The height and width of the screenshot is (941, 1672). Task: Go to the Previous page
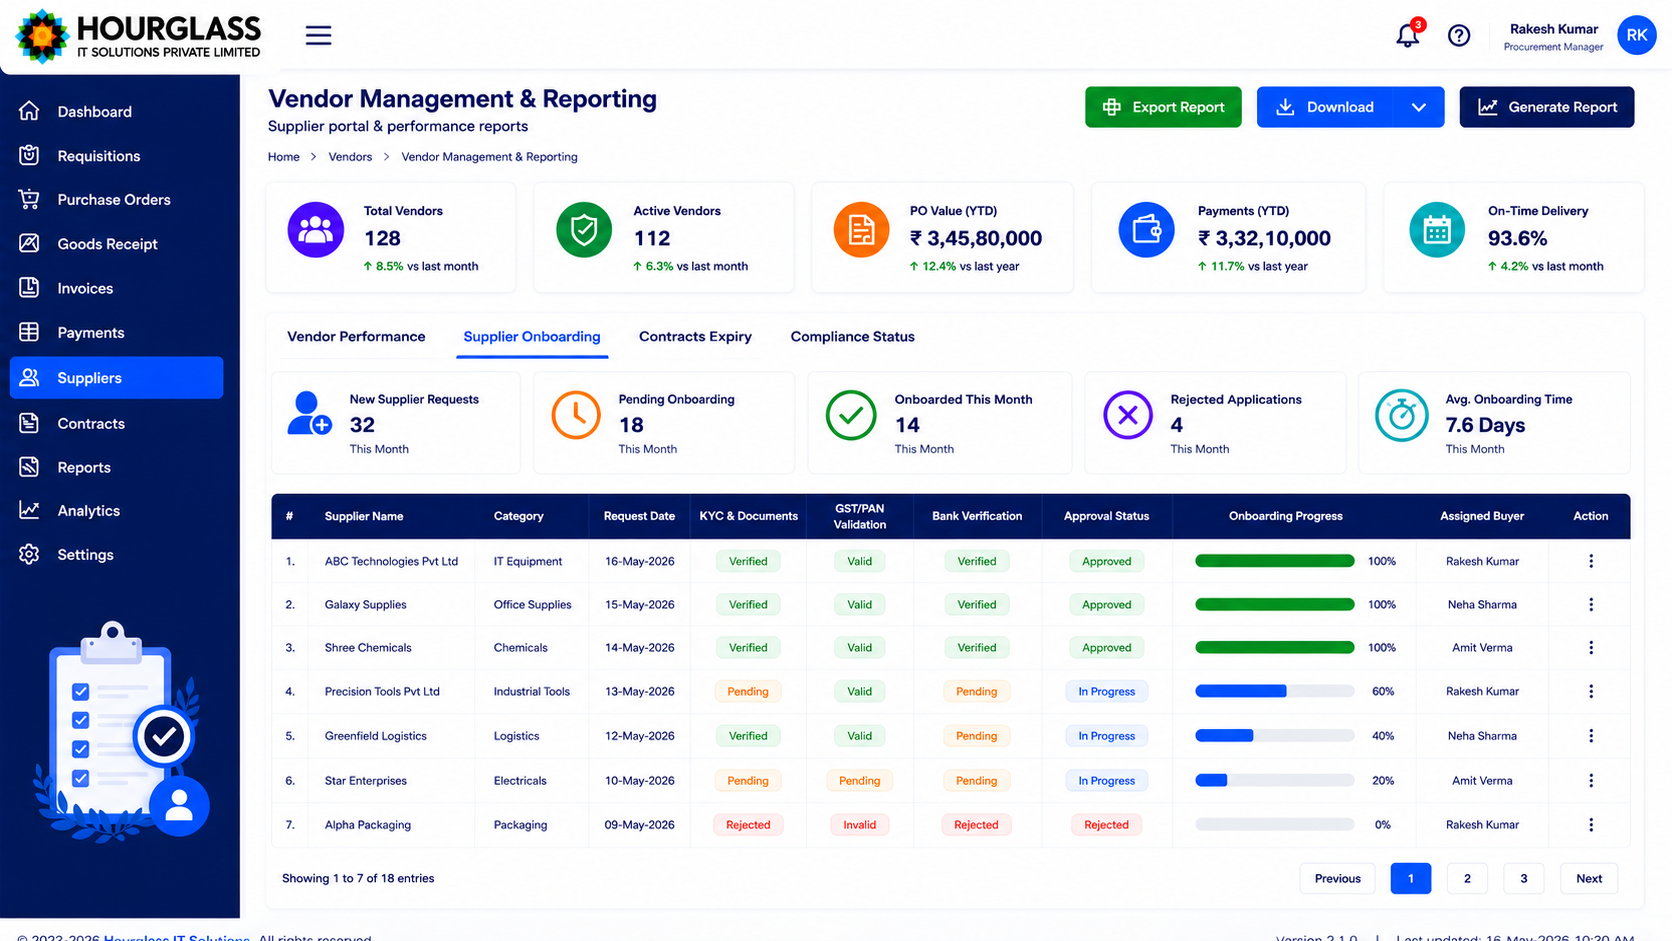coord(1337,878)
